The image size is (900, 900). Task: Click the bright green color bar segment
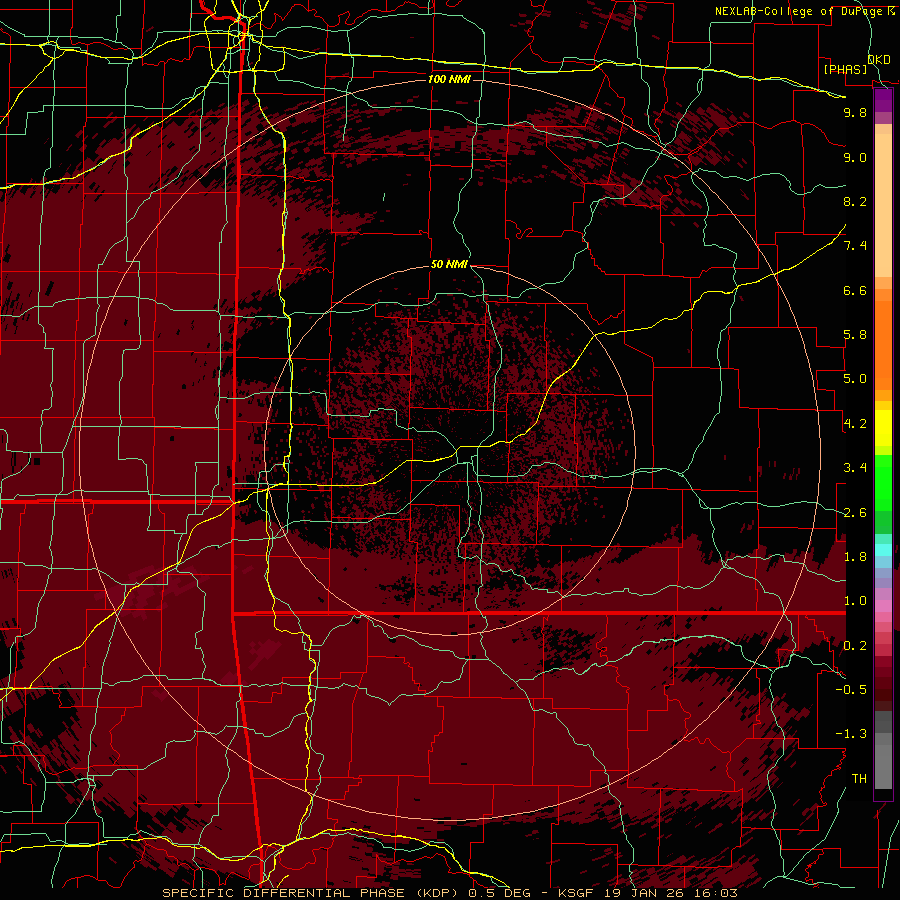883,485
